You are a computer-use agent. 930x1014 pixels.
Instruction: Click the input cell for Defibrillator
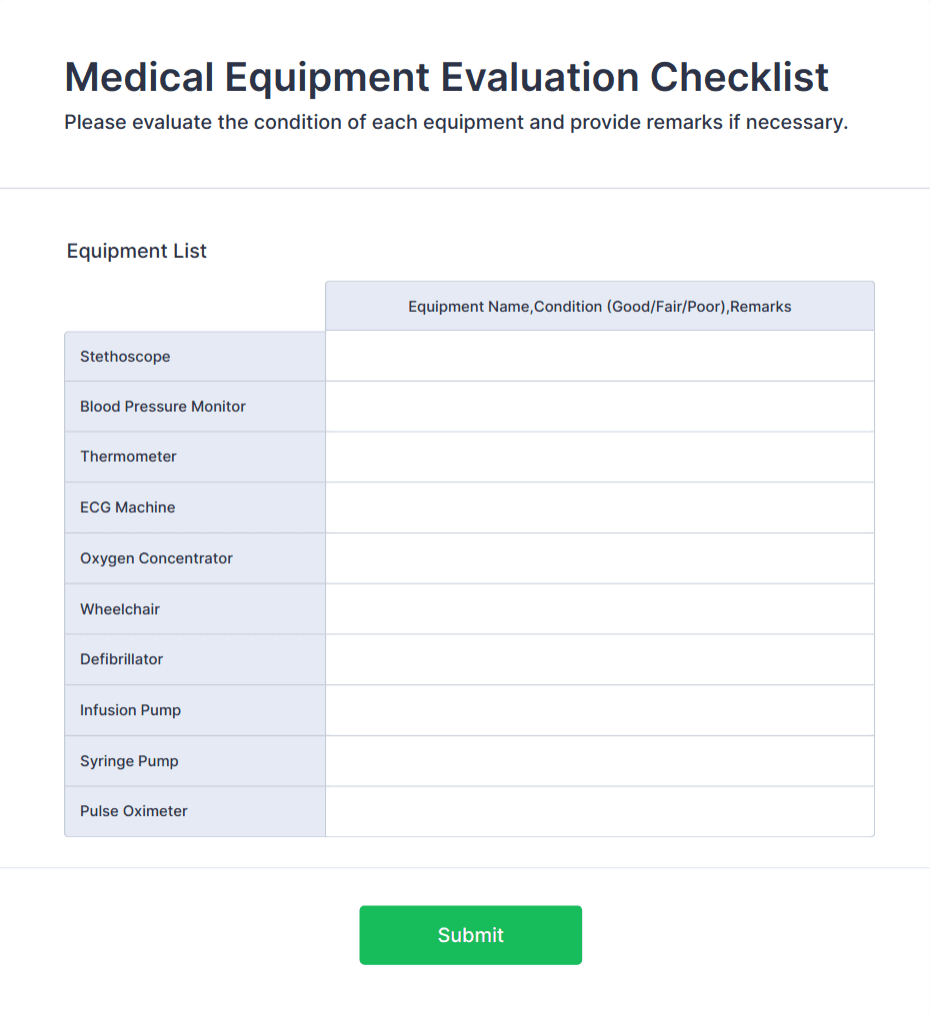click(x=599, y=659)
